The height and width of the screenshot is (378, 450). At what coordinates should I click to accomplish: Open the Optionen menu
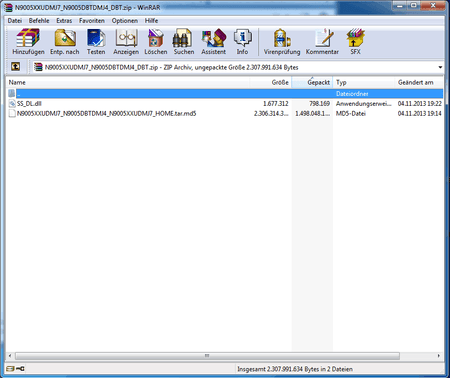click(x=125, y=21)
